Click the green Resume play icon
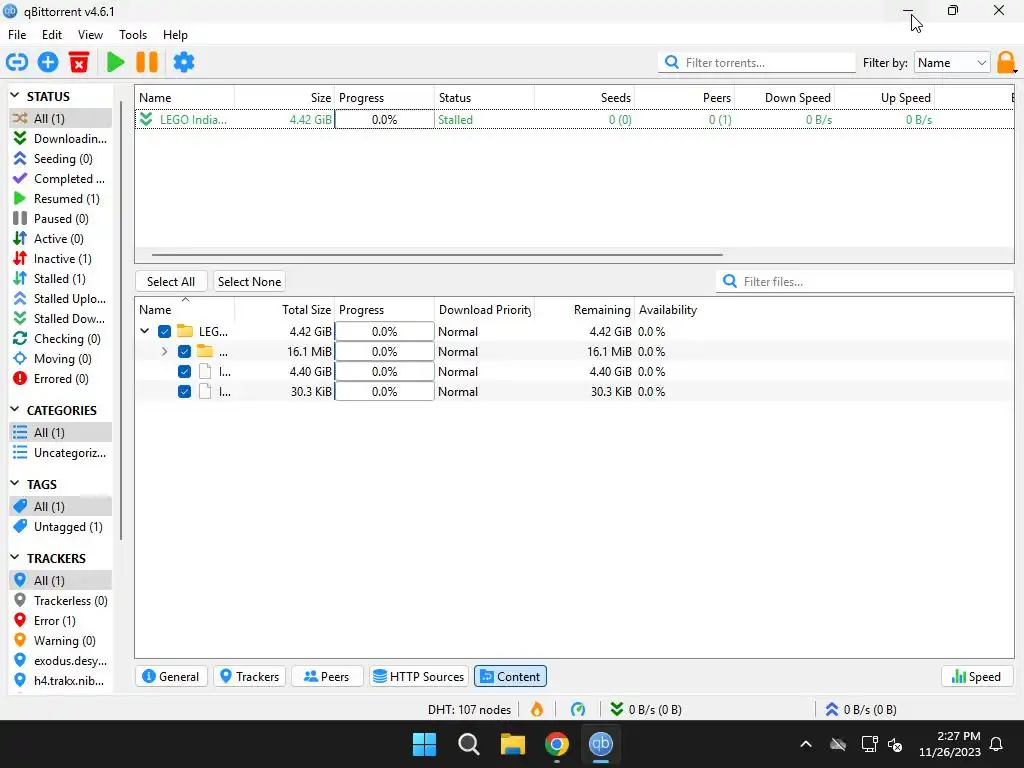 click(116, 63)
